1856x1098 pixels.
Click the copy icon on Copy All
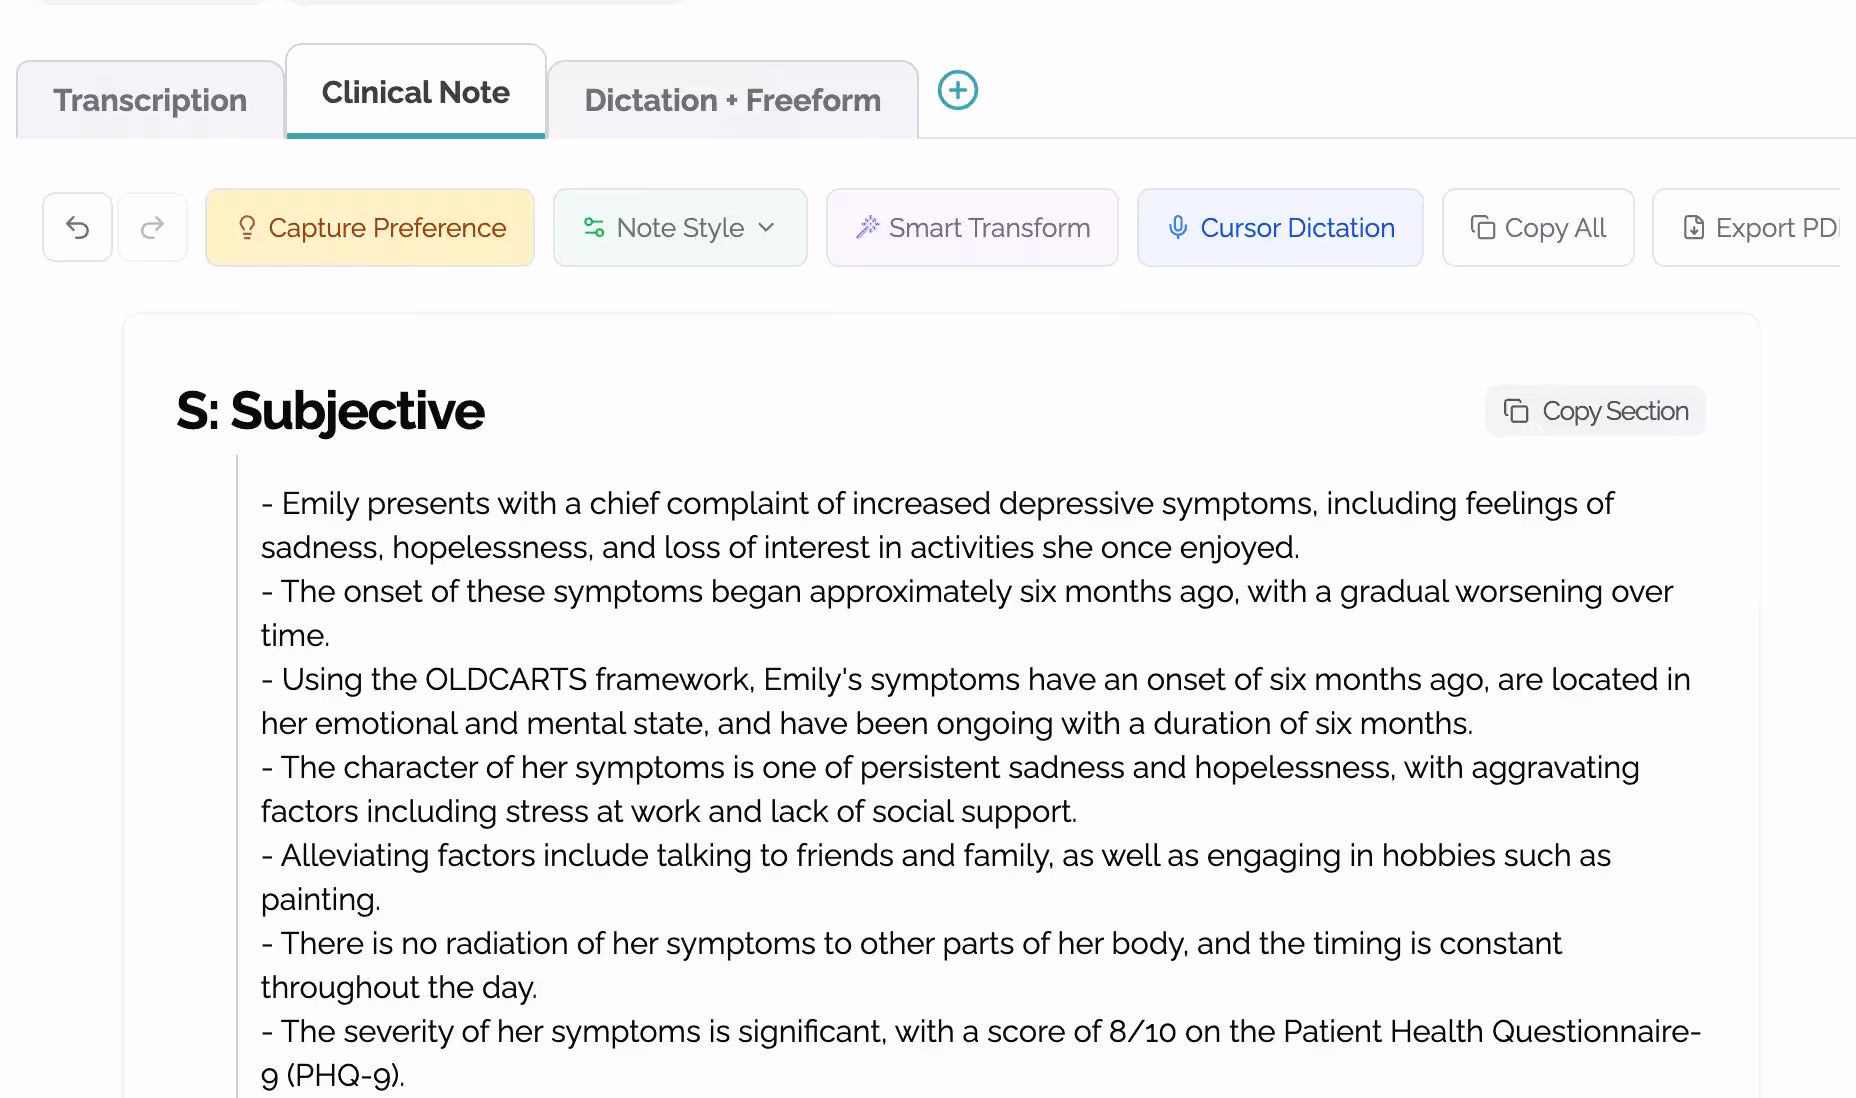coord(1482,228)
